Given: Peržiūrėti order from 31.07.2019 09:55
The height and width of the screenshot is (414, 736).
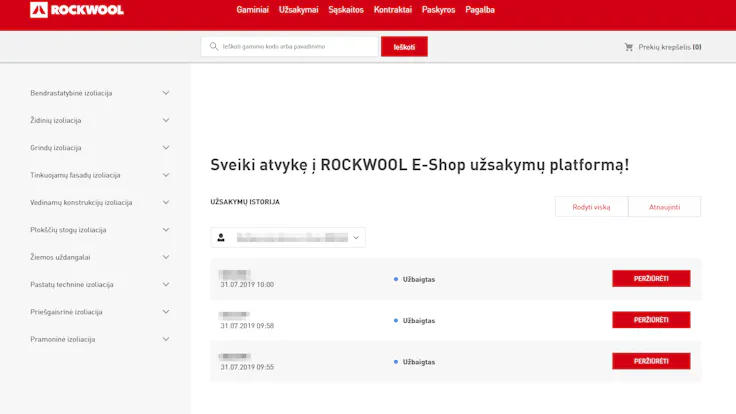Looking at the screenshot, I should (x=651, y=361).
